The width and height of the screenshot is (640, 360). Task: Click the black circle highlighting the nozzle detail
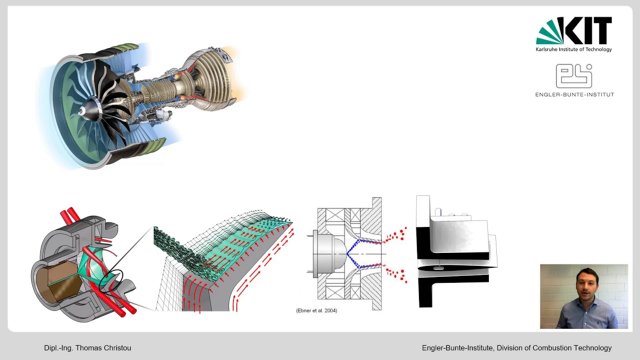coord(111,281)
